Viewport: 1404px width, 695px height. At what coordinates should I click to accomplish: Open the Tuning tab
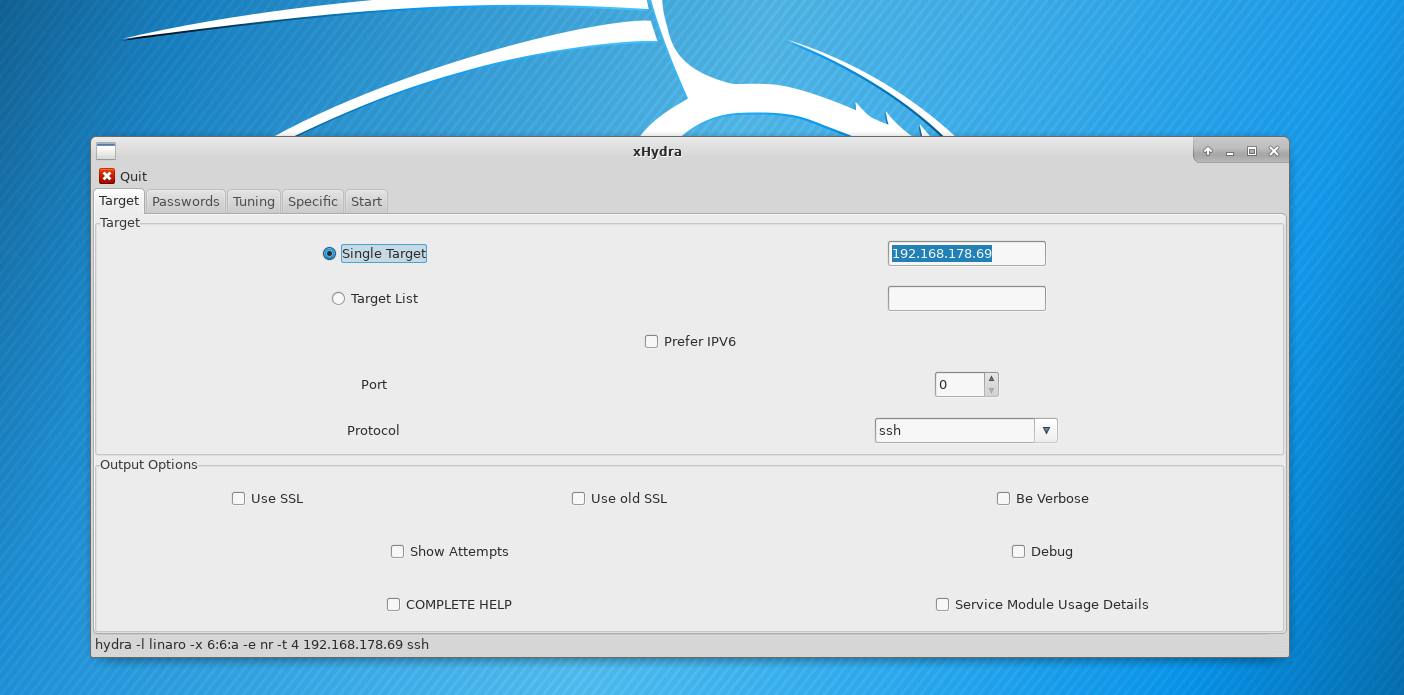coord(254,201)
